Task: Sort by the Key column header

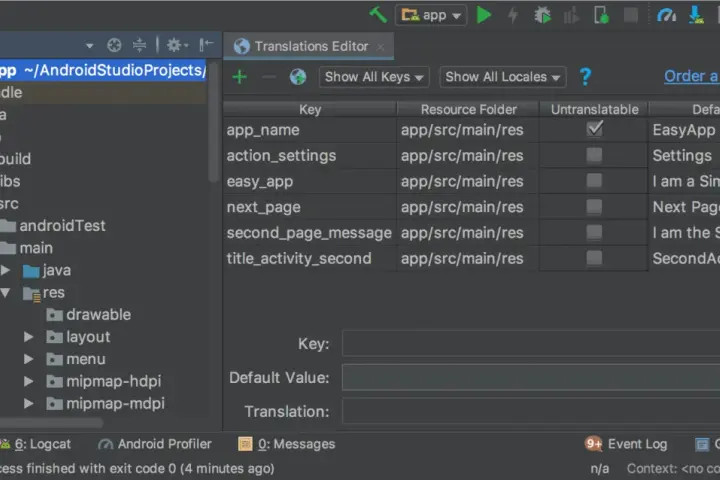Action: point(310,109)
